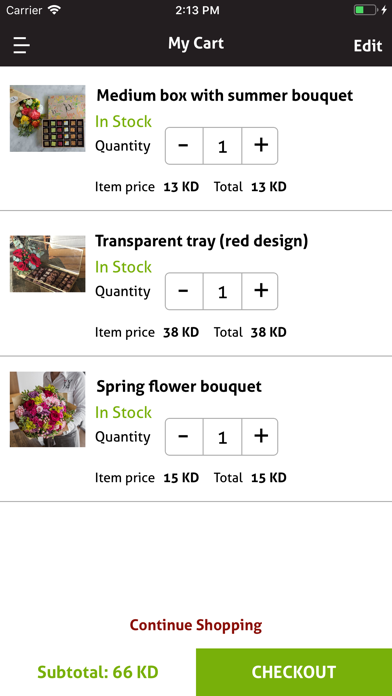392x696 pixels.
Task: Tap quantity field of Medium box item
Action: pos(222,146)
